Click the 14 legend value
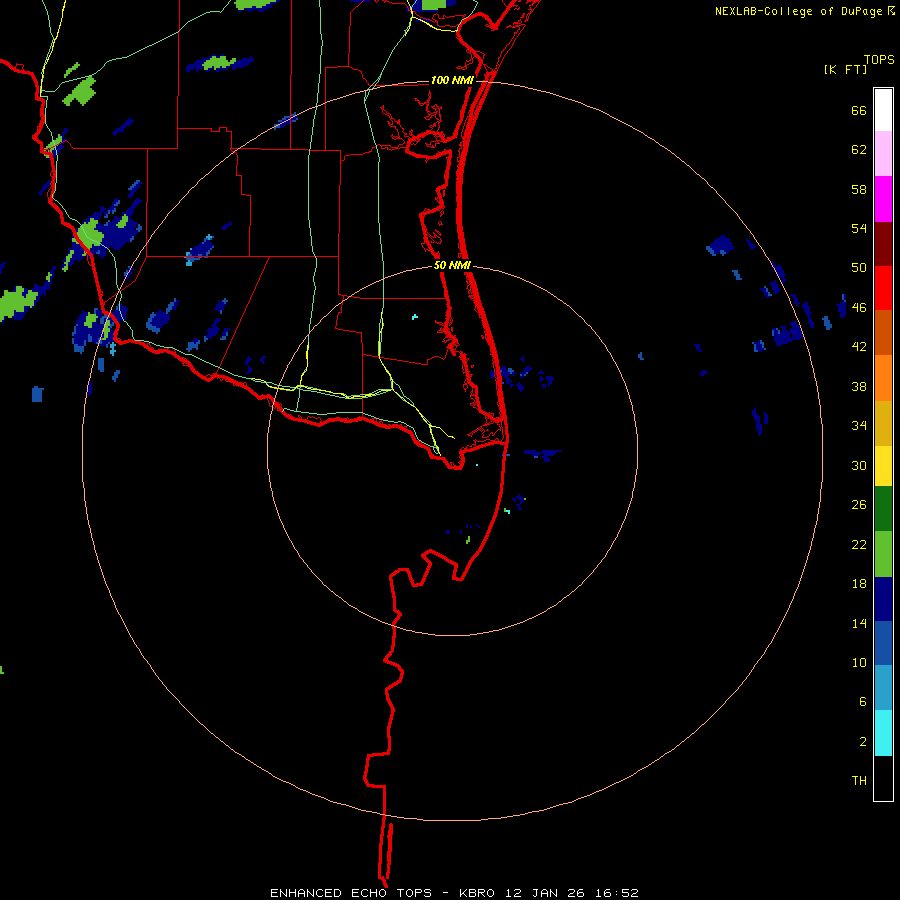Screen dimensions: 900x900 859,623
